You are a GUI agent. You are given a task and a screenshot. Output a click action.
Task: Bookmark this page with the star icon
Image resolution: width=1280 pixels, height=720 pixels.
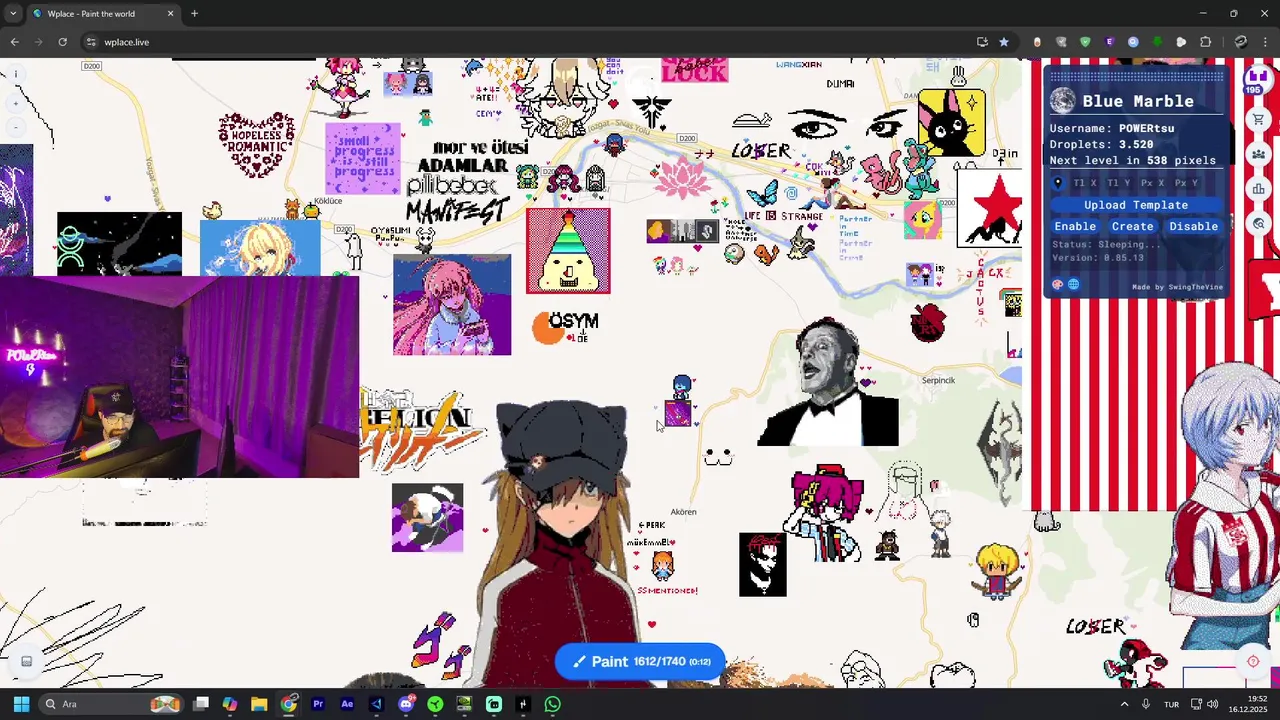point(1004,42)
